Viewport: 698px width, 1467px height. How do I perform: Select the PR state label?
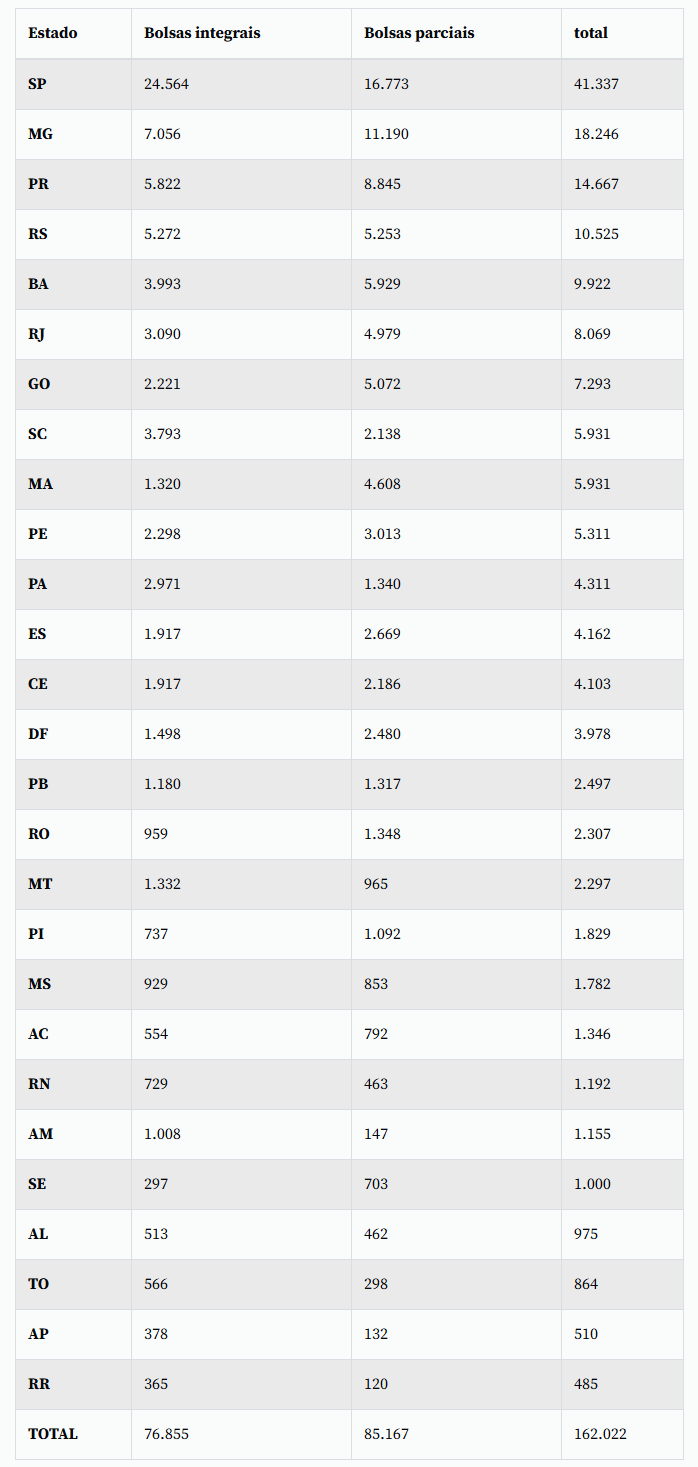coord(38,184)
